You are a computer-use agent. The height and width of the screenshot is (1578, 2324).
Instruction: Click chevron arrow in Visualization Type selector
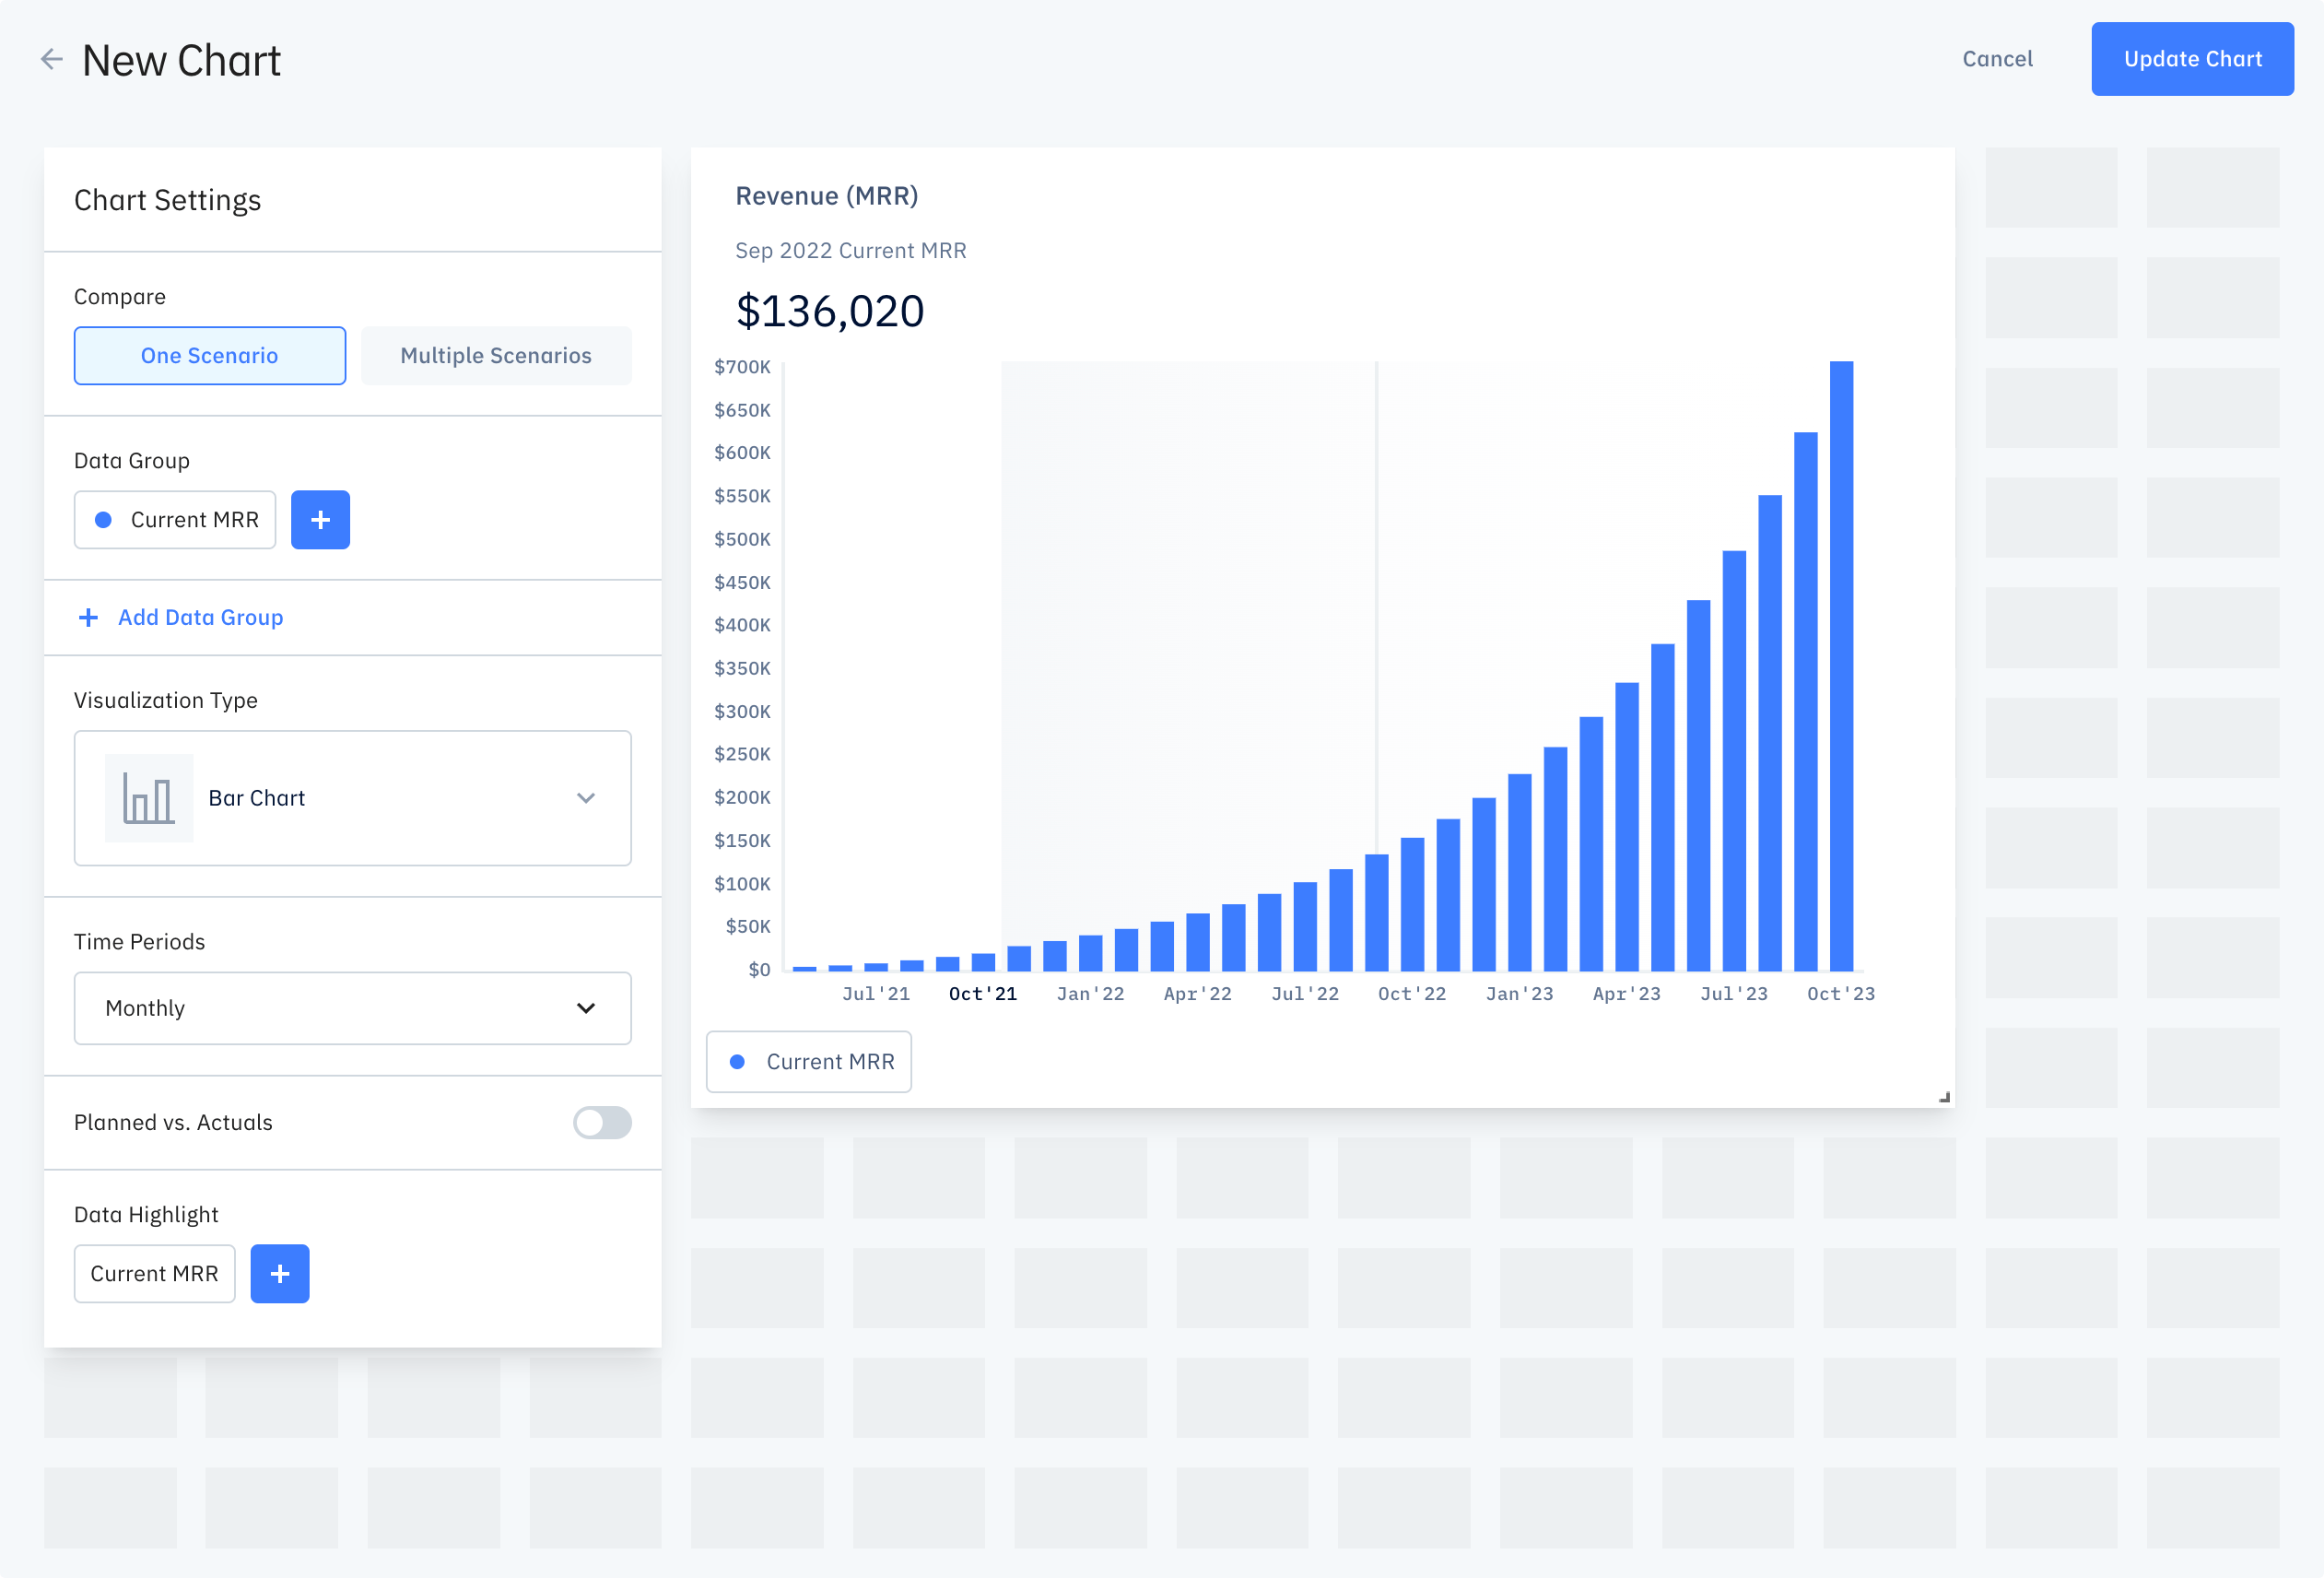pos(586,798)
